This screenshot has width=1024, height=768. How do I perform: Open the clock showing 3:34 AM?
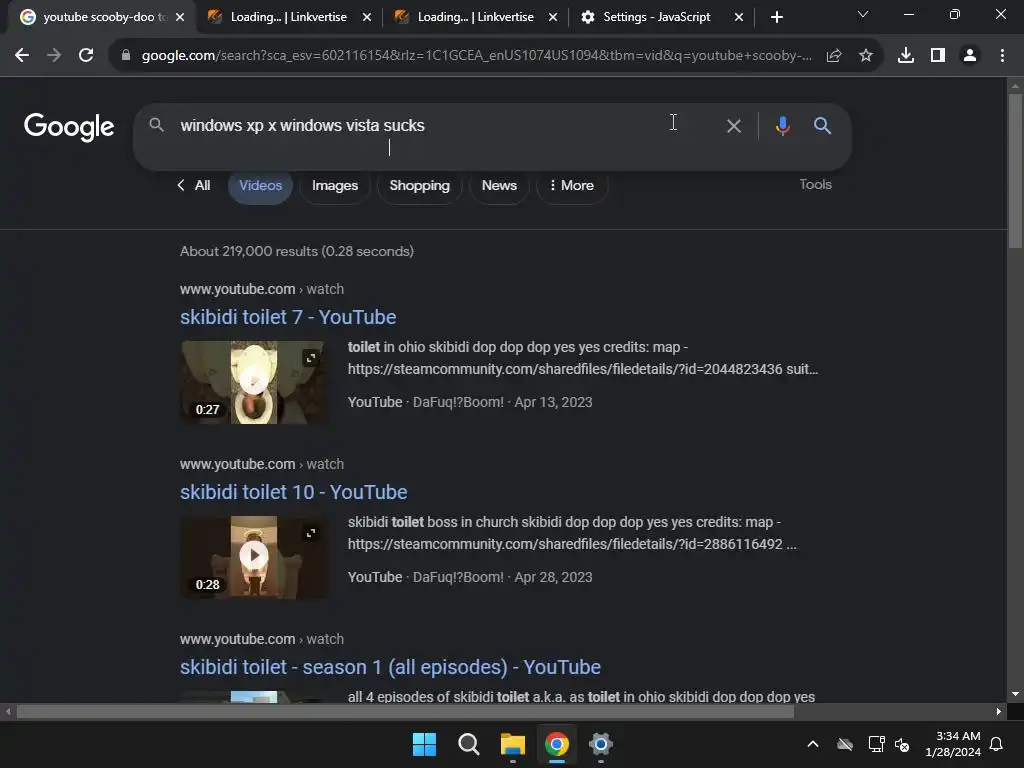click(x=953, y=744)
